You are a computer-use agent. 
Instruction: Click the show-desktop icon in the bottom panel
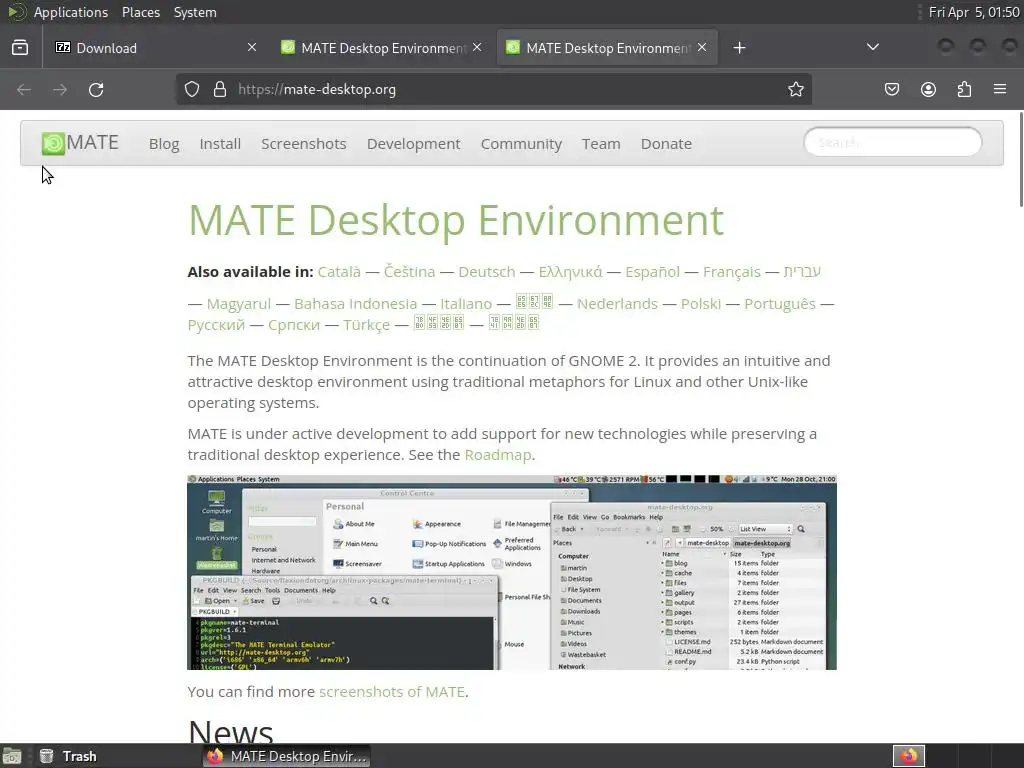[12, 756]
